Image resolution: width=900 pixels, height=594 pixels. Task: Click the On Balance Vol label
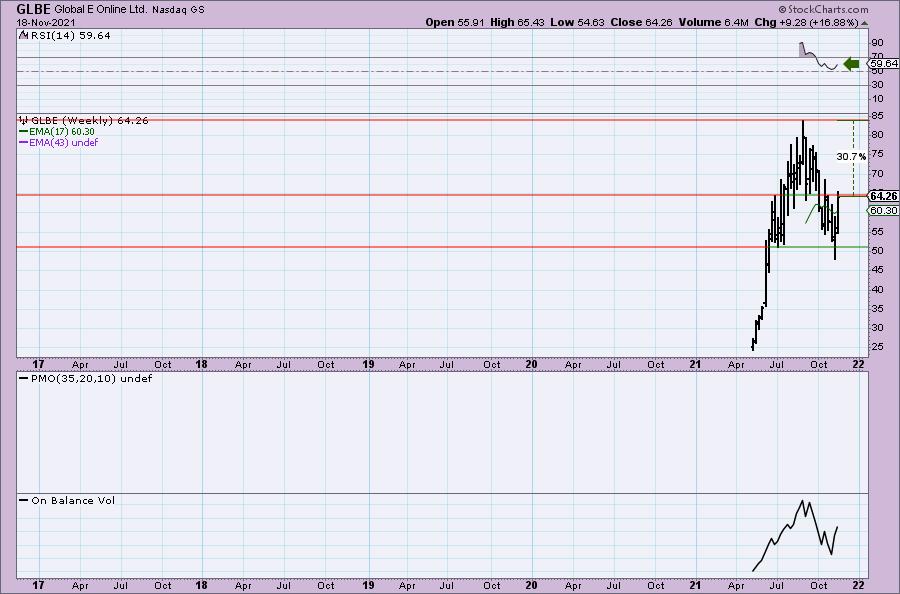point(73,500)
